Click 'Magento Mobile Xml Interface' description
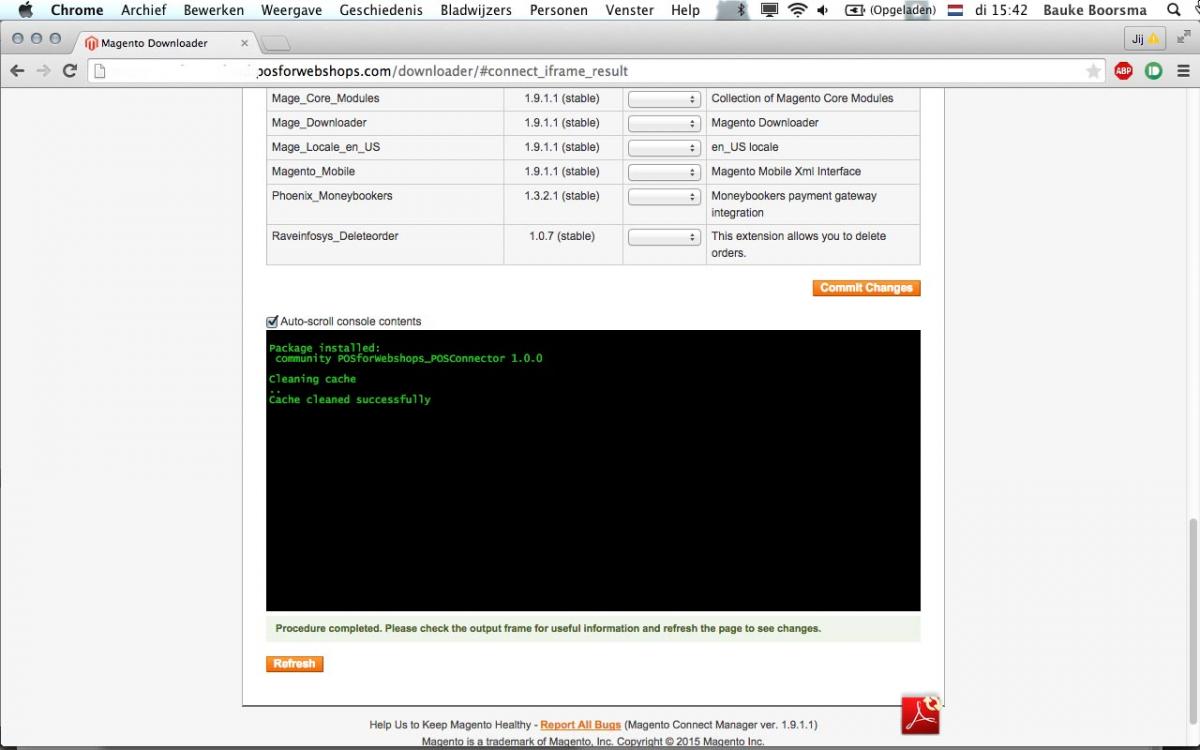 [786, 171]
